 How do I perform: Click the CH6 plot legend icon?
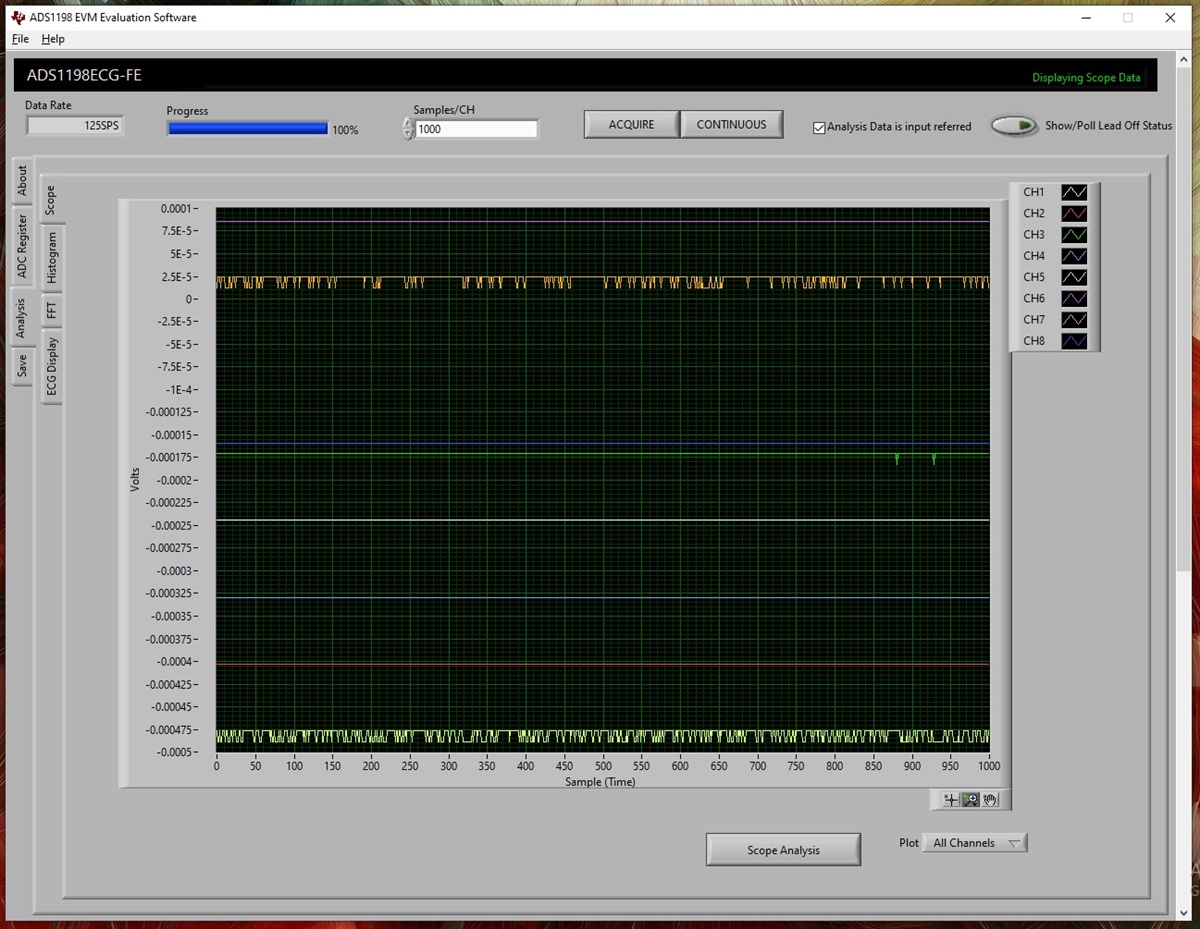point(1074,298)
